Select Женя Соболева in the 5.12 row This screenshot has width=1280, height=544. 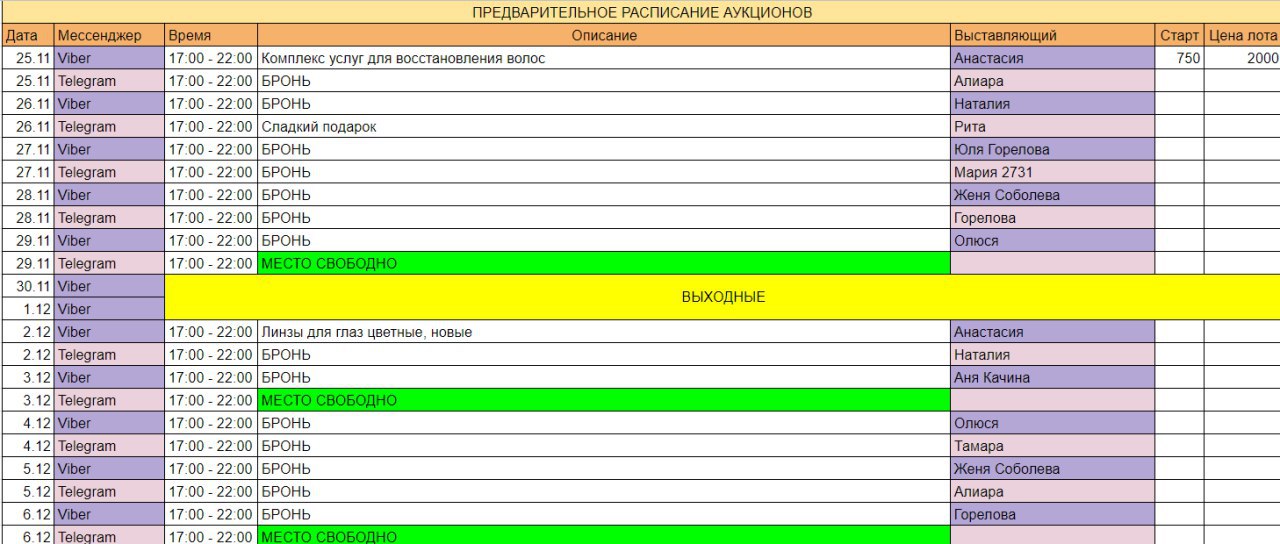pyautogui.click(x=1053, y=469)
